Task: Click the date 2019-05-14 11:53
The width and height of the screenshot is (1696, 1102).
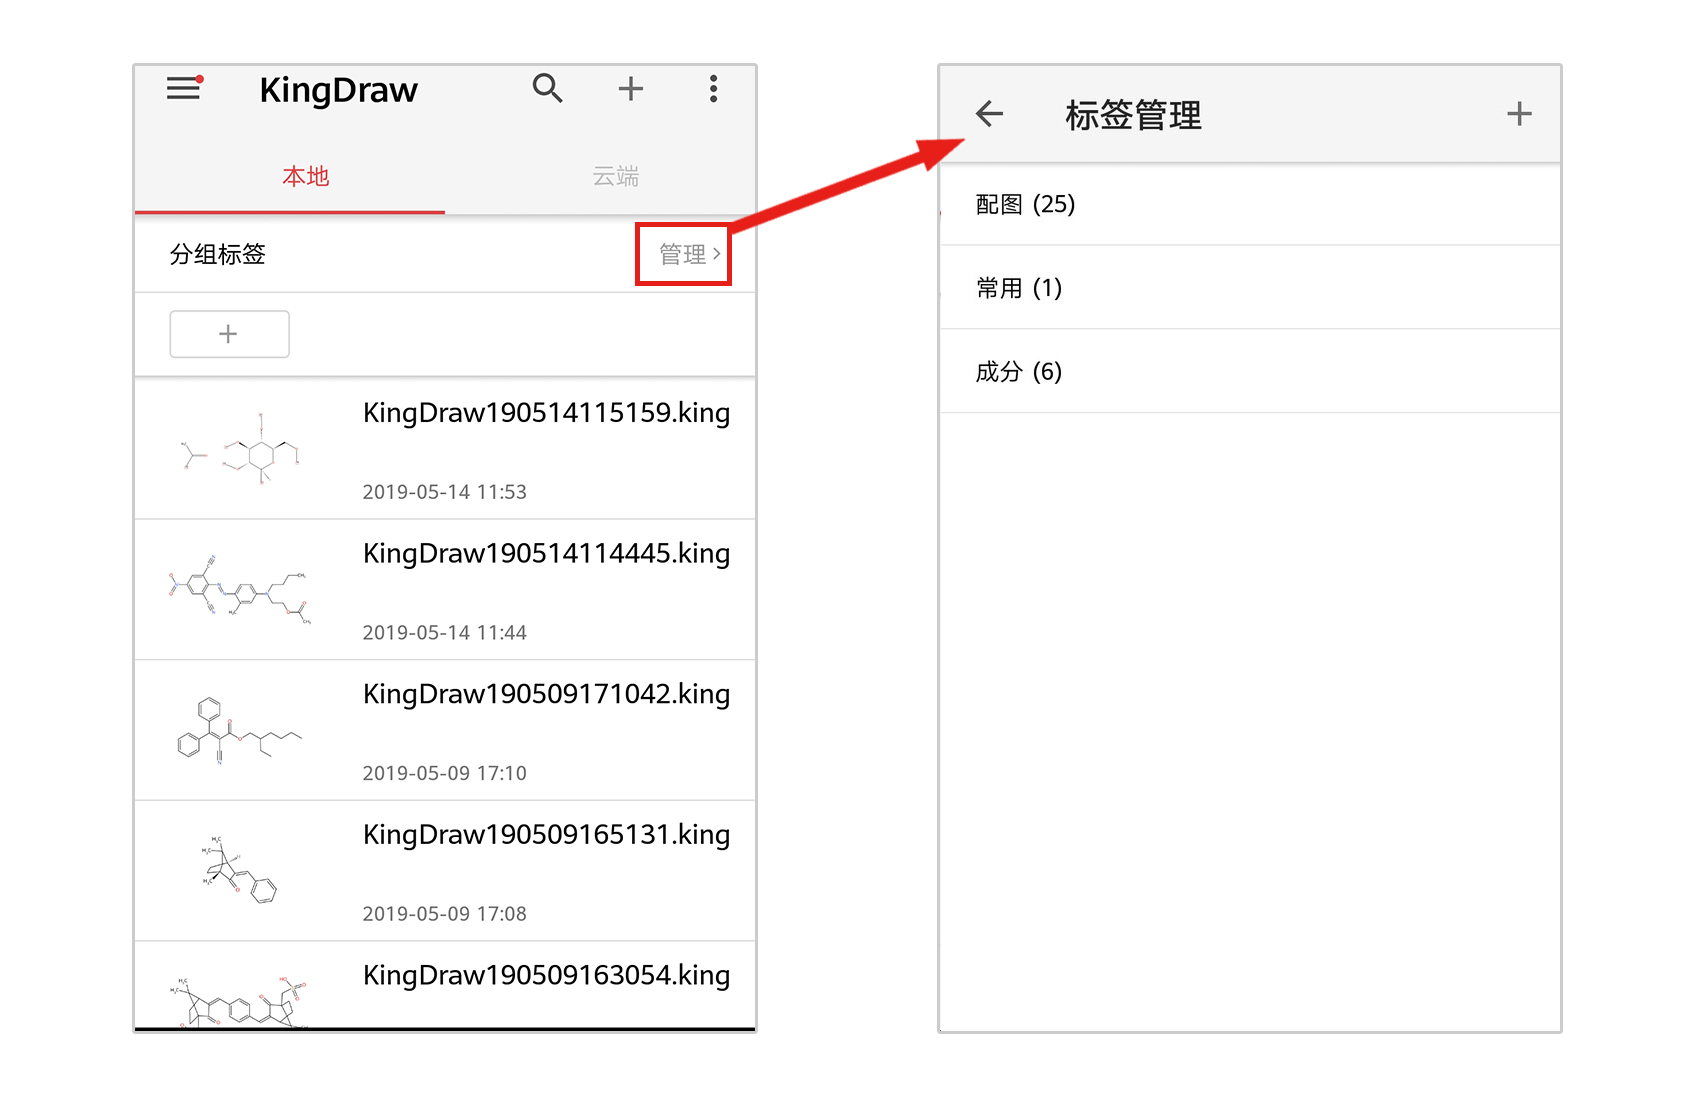Action: tap(444, 492)
